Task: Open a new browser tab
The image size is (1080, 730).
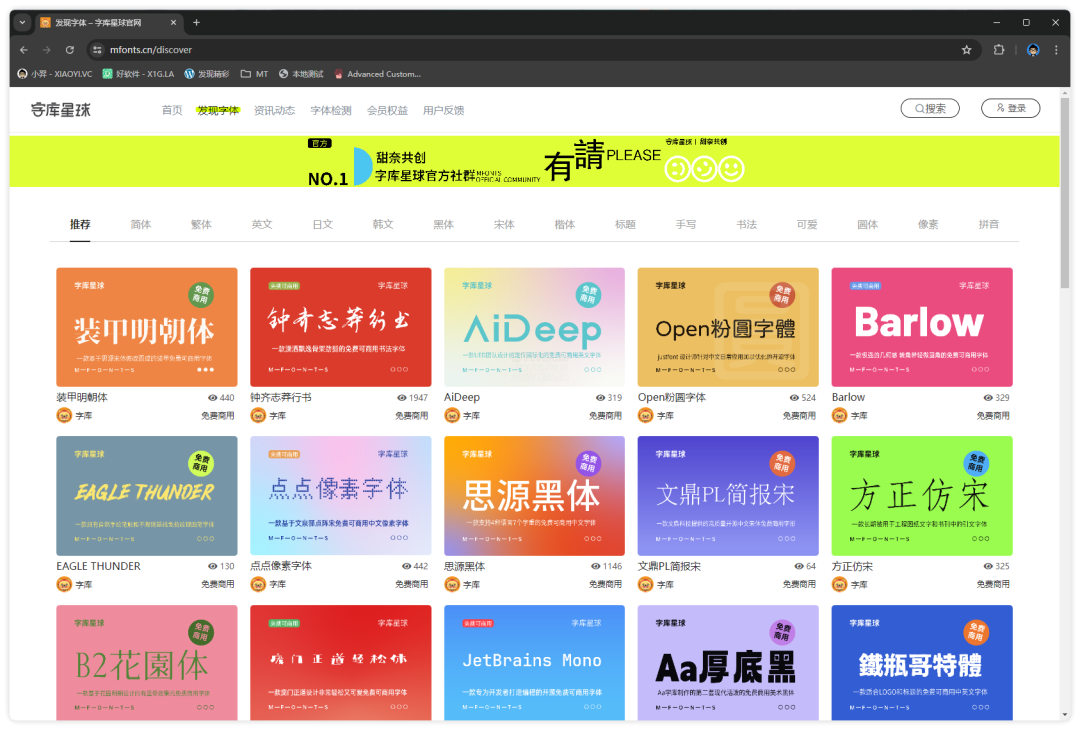Action: pyautogui.click(x=196, y=23)
